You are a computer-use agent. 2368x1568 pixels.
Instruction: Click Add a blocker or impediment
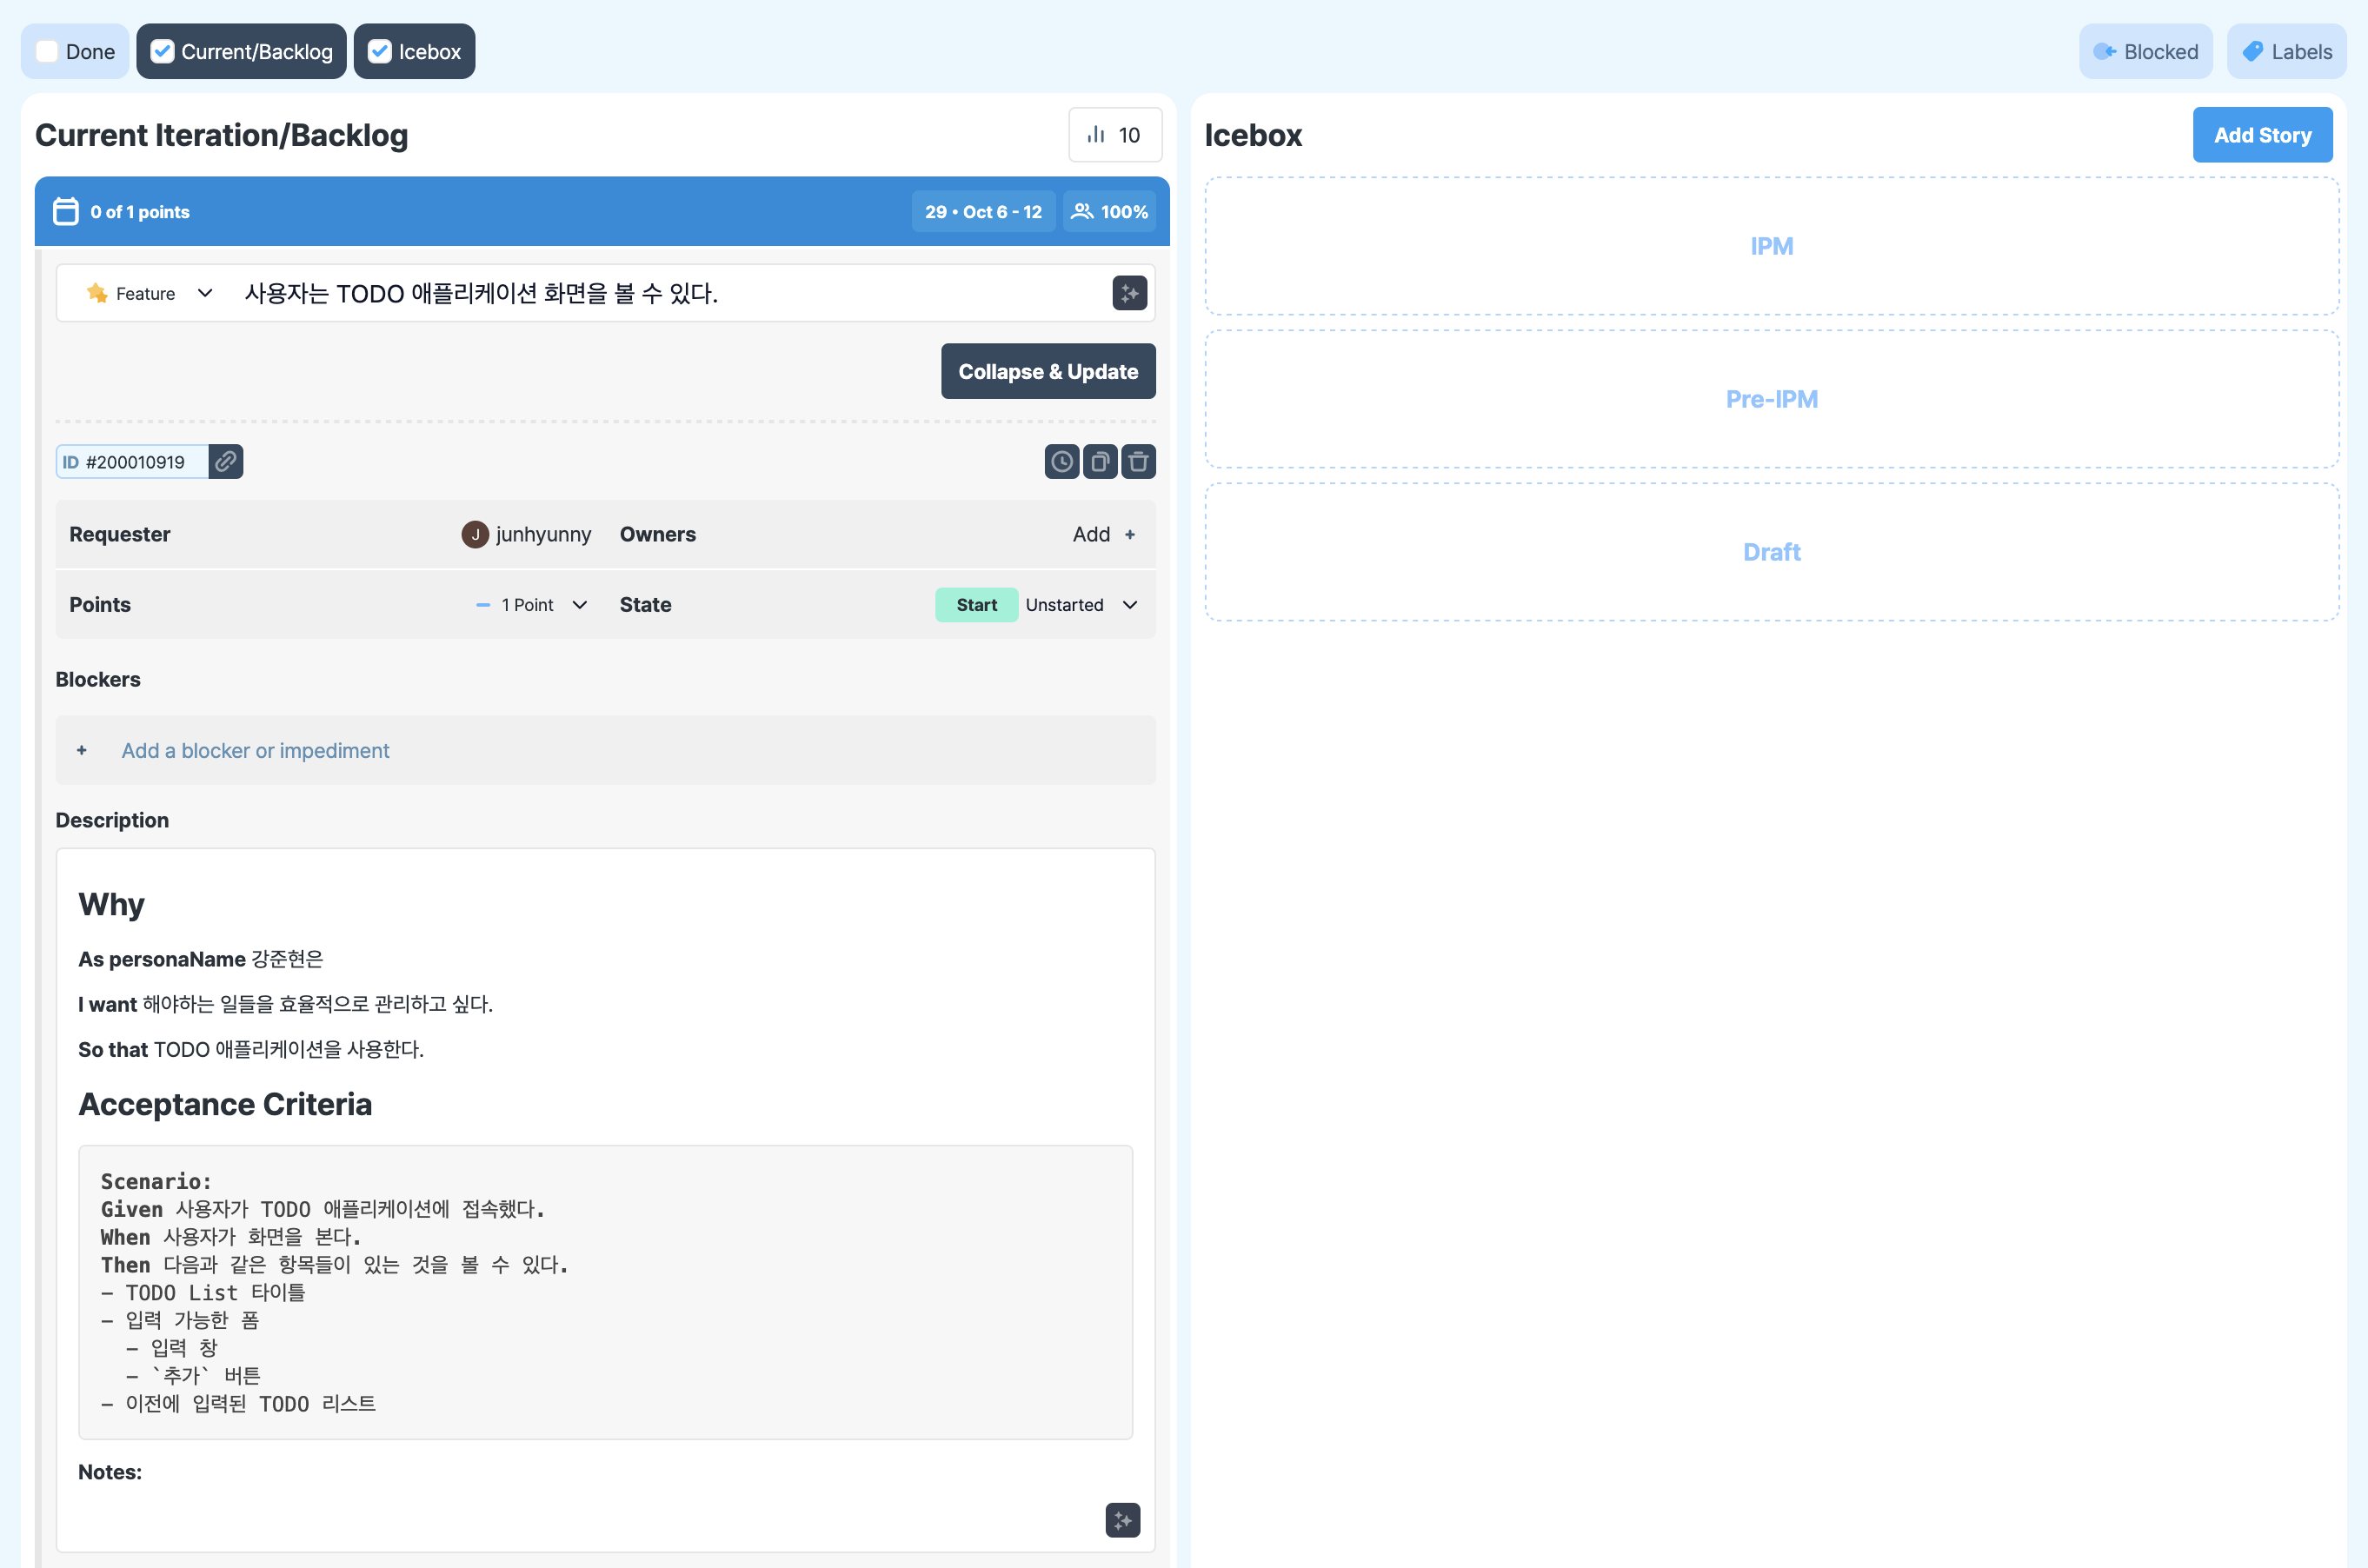coord(255,750)
